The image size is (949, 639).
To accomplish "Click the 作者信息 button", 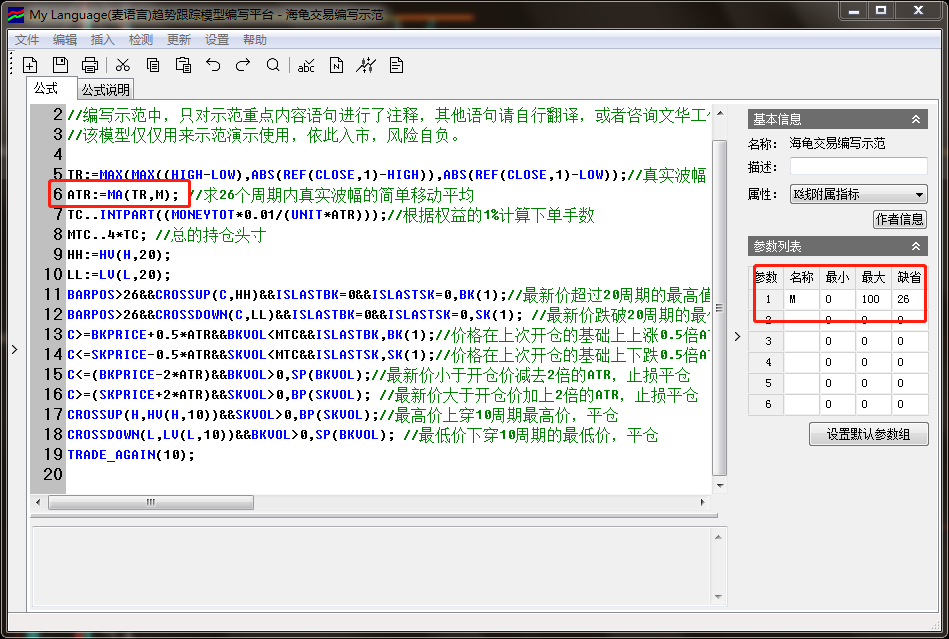I will coord(900,219).
